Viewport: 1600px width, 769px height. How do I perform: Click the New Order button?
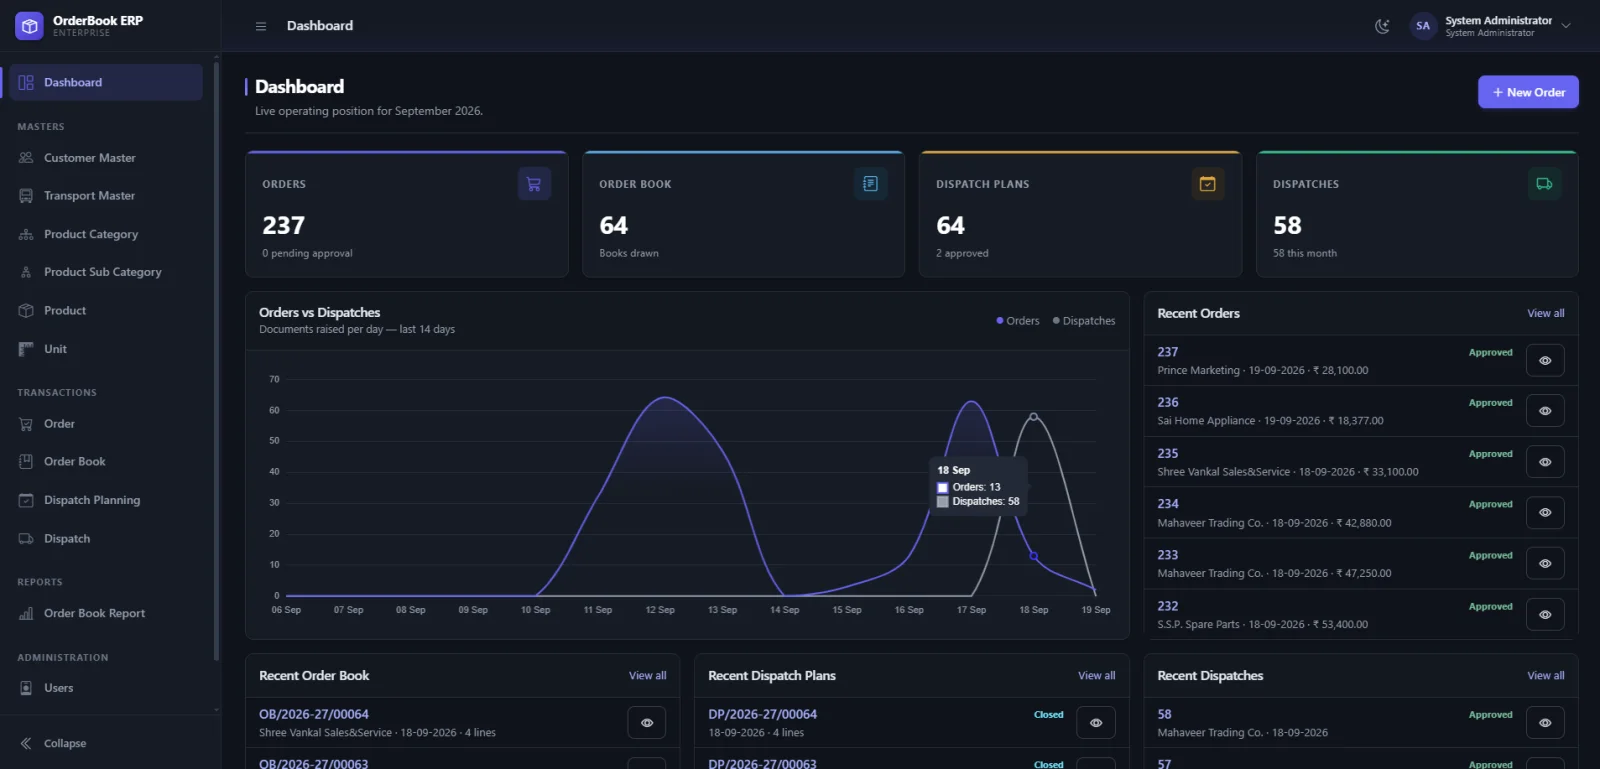pos(1528,92)
